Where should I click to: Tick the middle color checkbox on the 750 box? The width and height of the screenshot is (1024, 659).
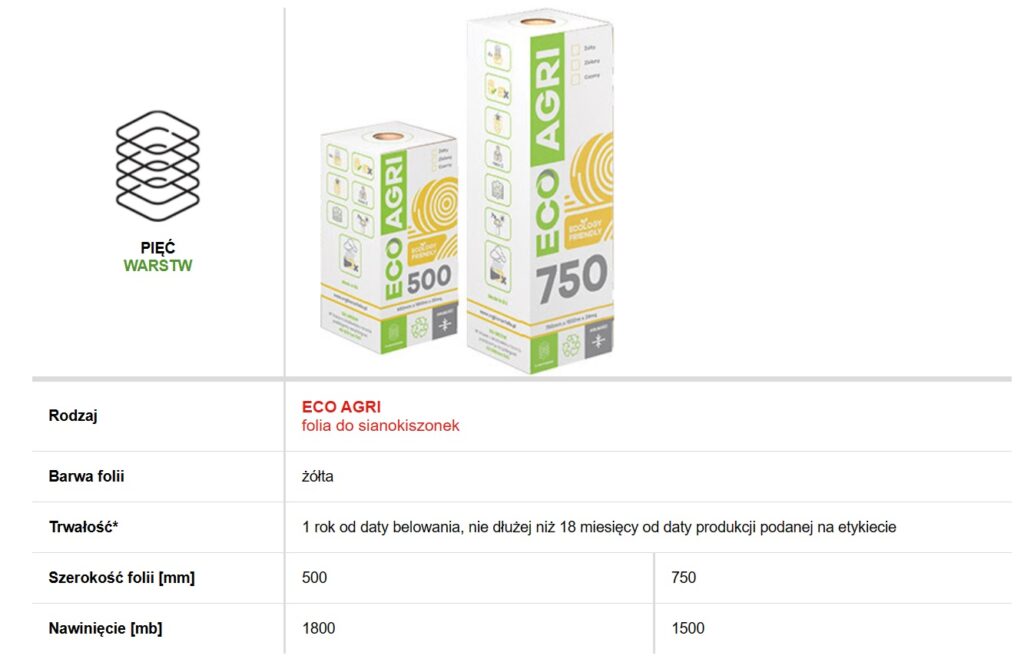point(573,66)
